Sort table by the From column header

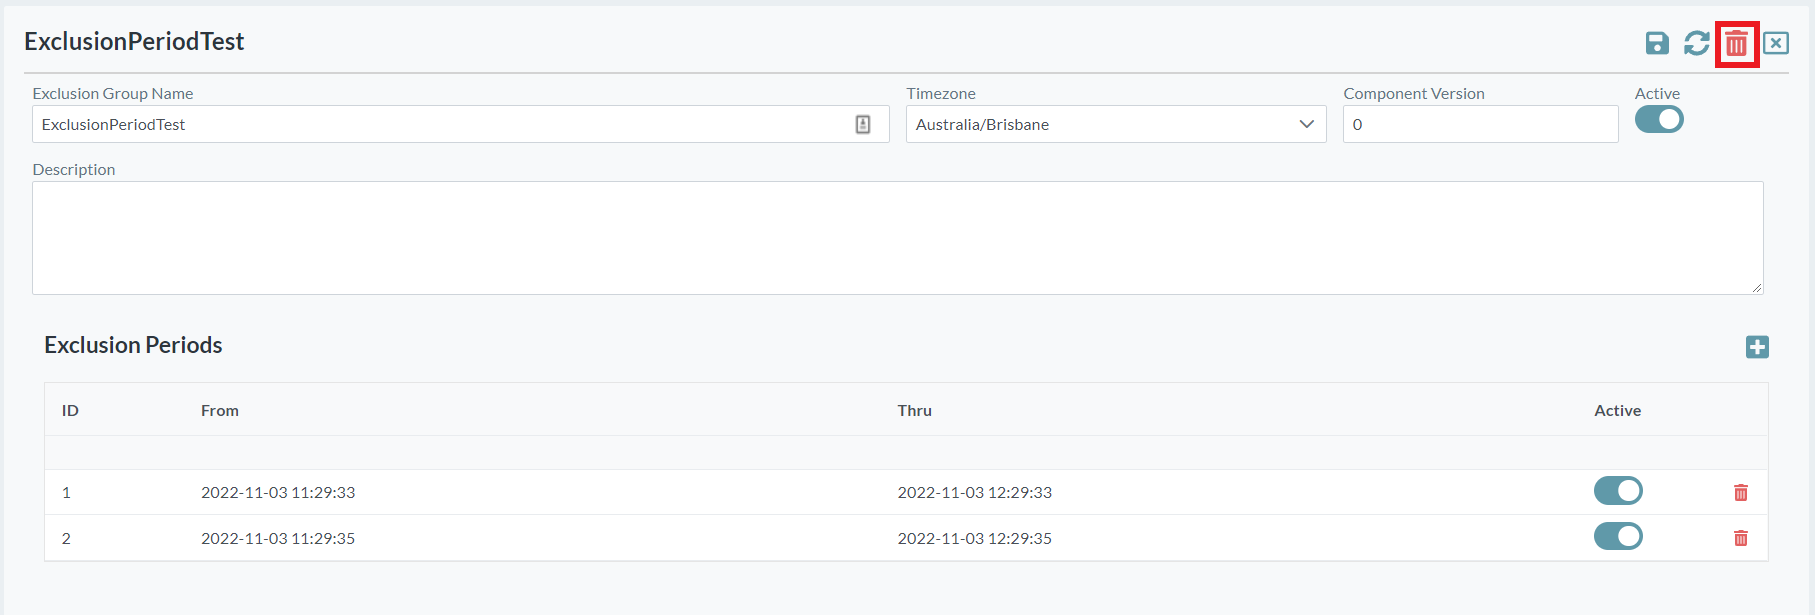click(220, 410)
